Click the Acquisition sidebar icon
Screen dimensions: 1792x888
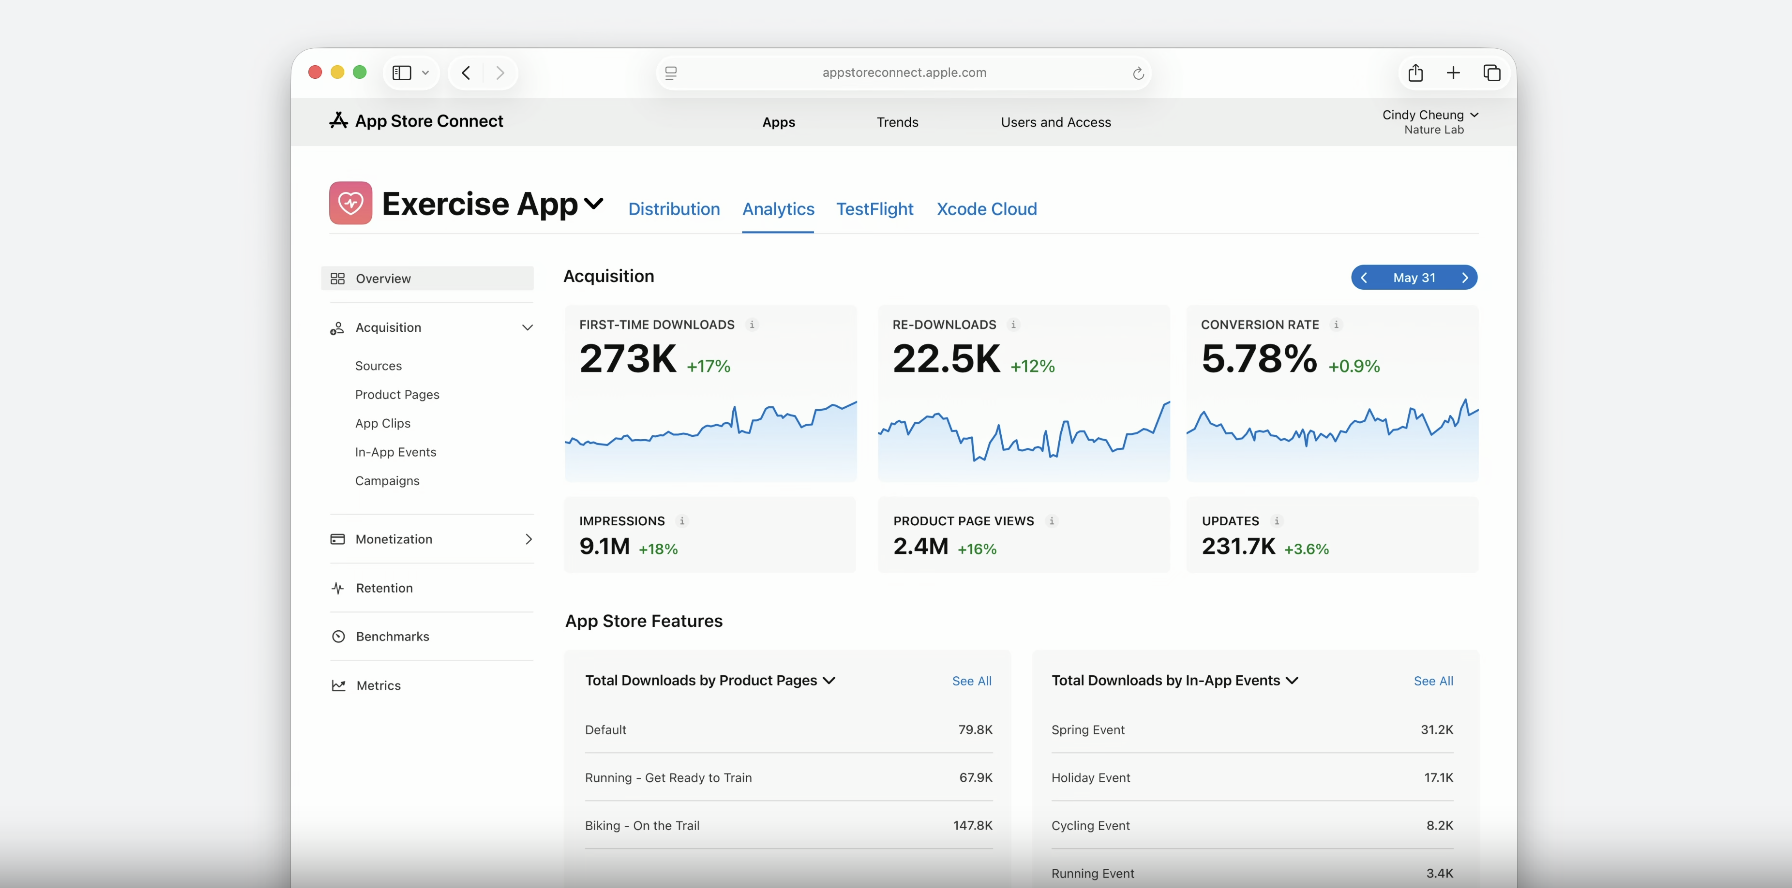[337, 328]
